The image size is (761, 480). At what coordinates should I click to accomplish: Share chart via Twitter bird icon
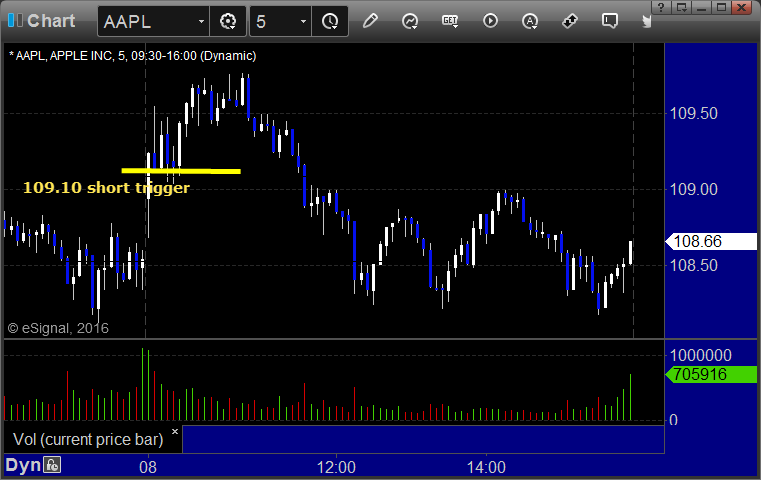646,21
